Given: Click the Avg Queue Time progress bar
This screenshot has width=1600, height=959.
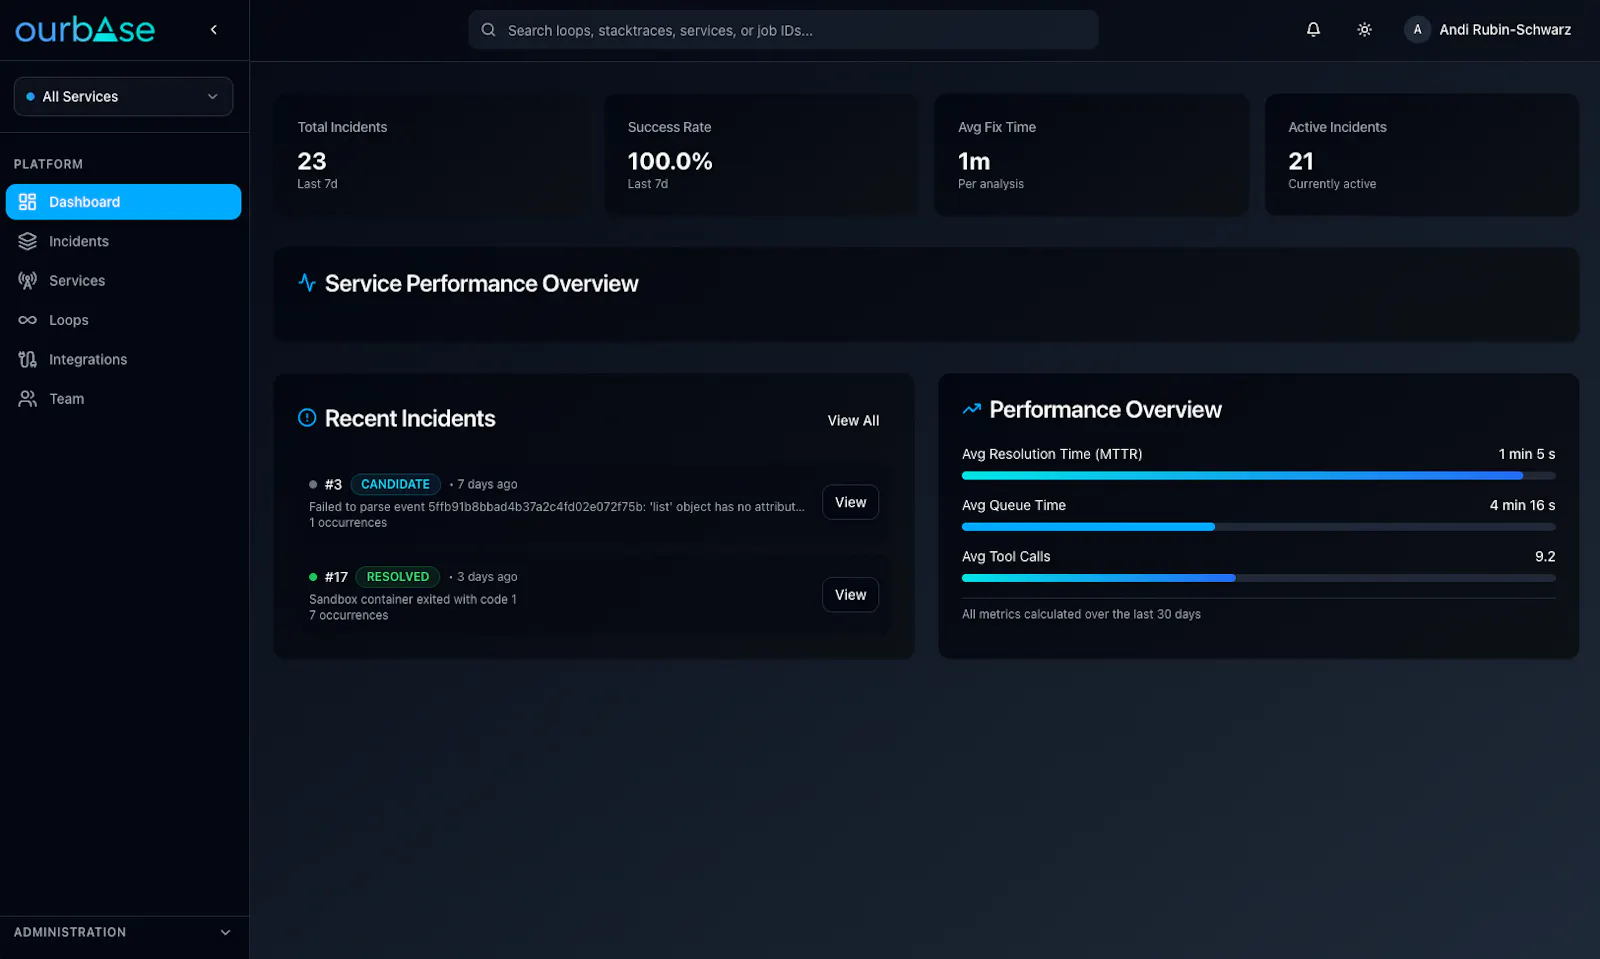Looking at the screenshot, I should coord(1258,527).
